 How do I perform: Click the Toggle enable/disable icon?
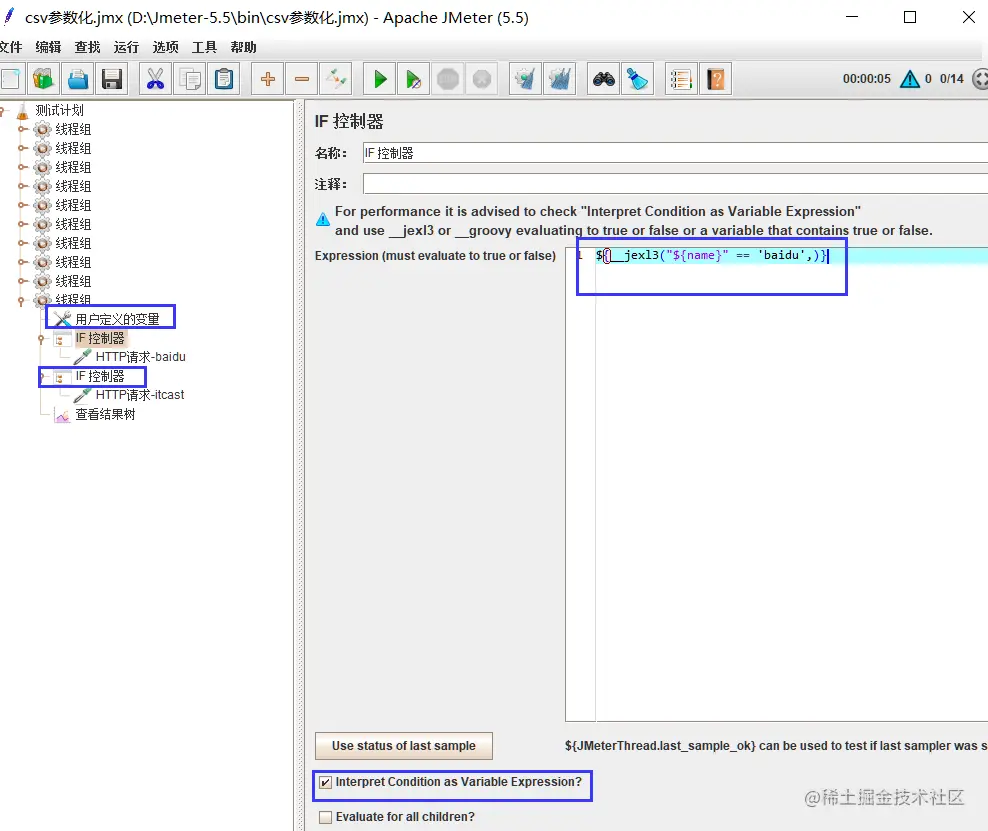336,79
